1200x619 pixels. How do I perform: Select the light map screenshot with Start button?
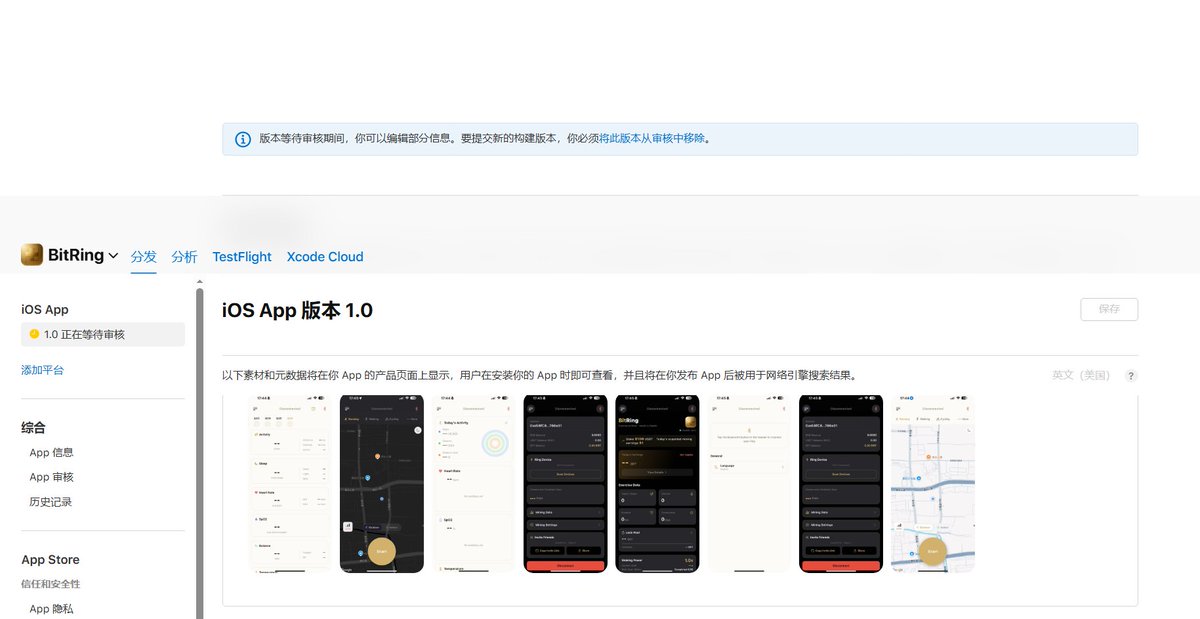(x=933, y=484)
